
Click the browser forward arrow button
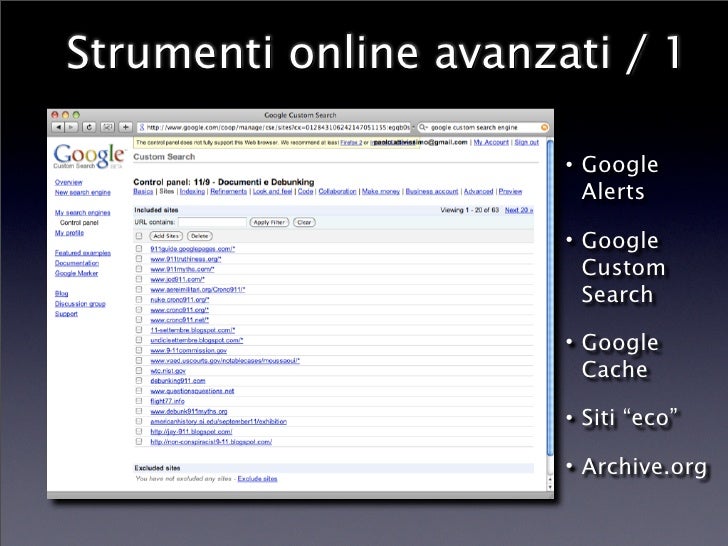(x=71, y=127)
